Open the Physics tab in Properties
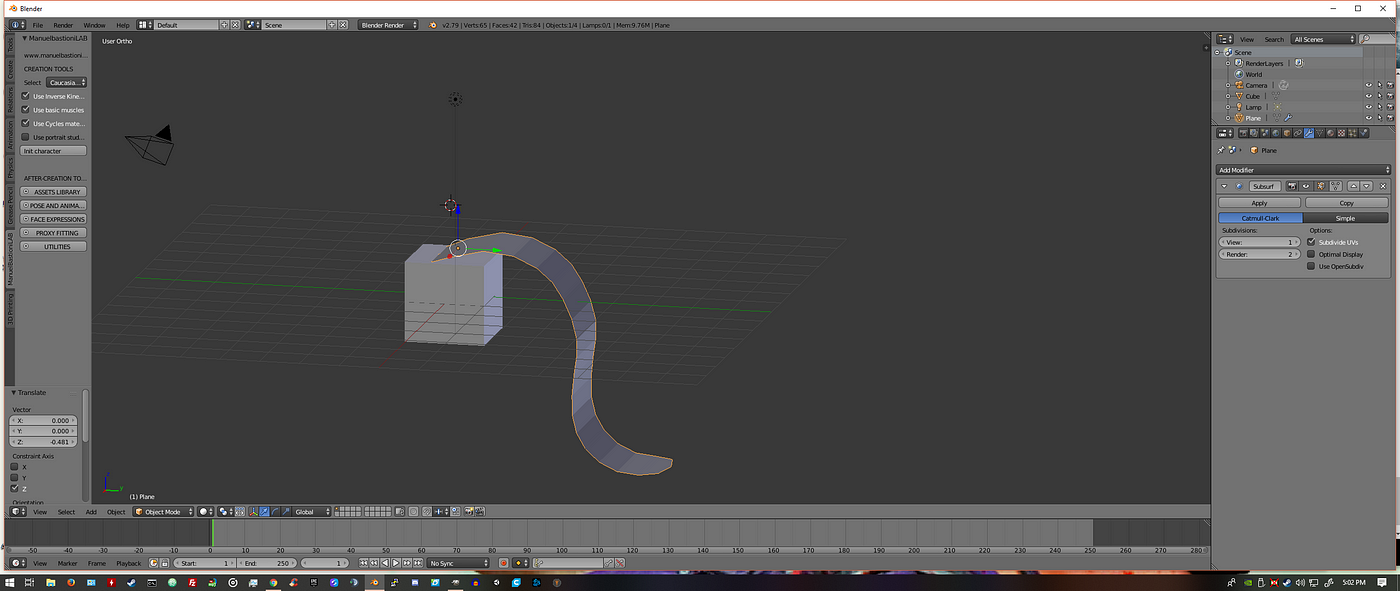 point(1364,133)
